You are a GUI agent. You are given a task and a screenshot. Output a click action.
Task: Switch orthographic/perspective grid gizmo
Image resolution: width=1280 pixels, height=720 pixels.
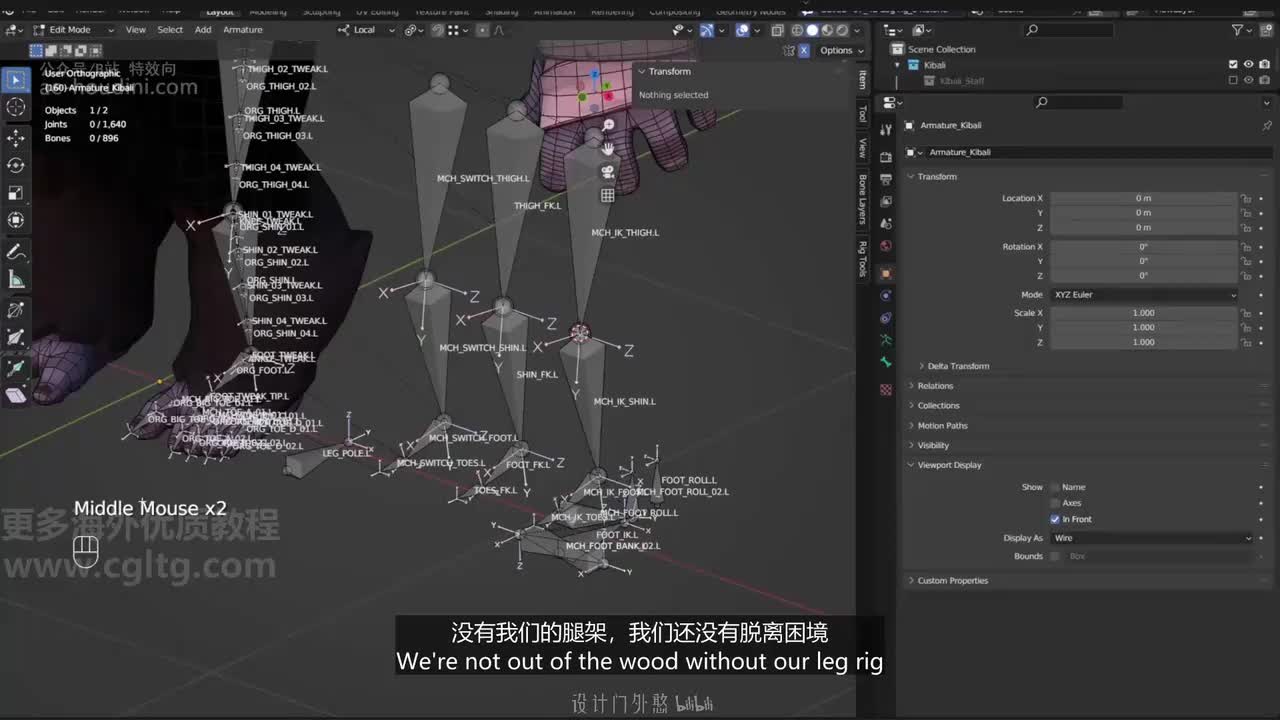(607, 195)
